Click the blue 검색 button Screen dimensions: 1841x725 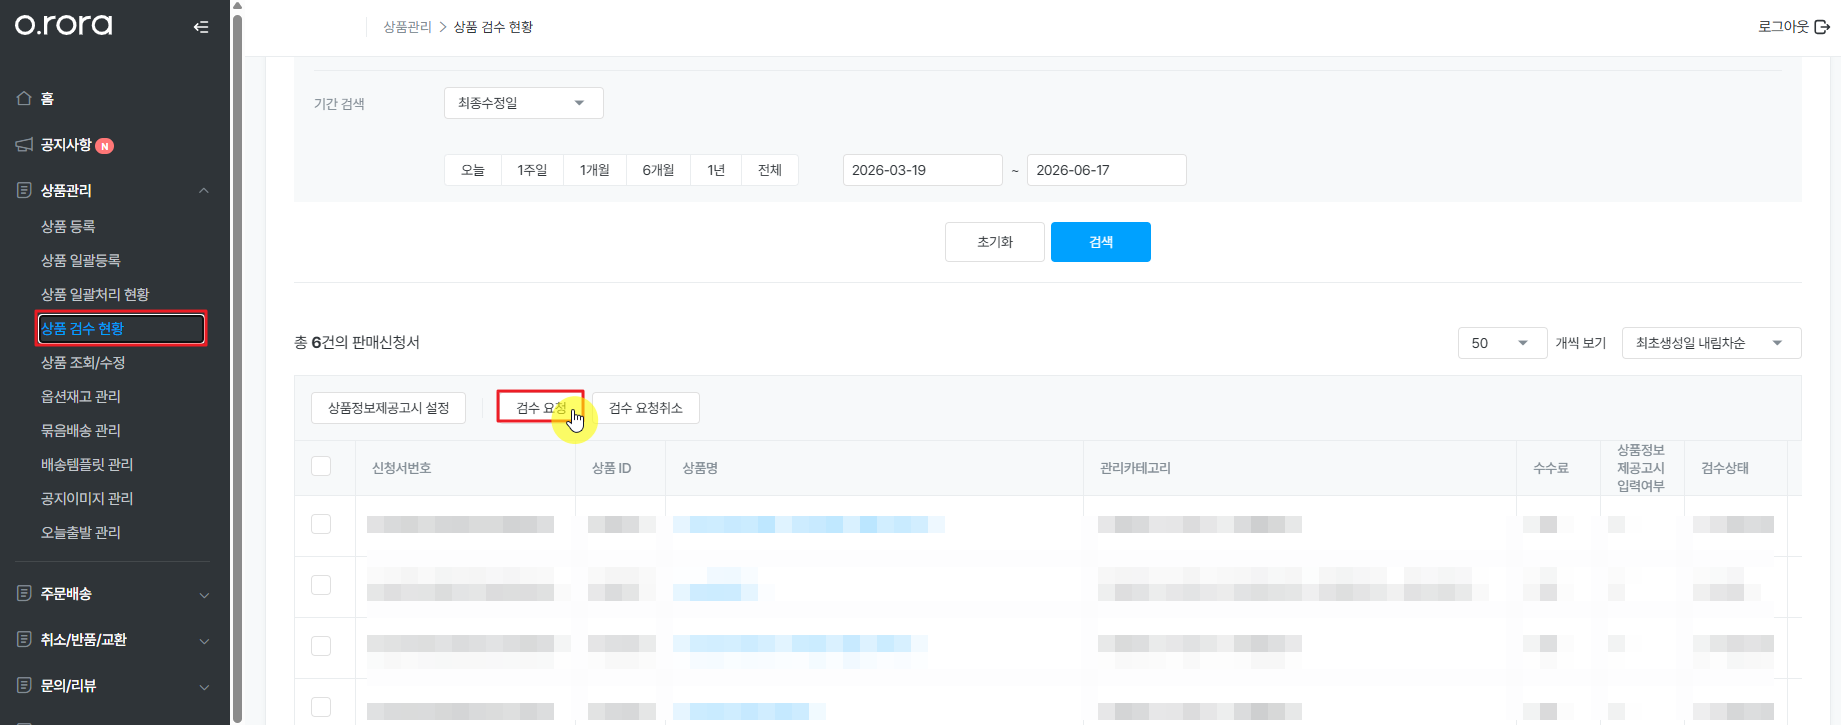[1101, 242]
